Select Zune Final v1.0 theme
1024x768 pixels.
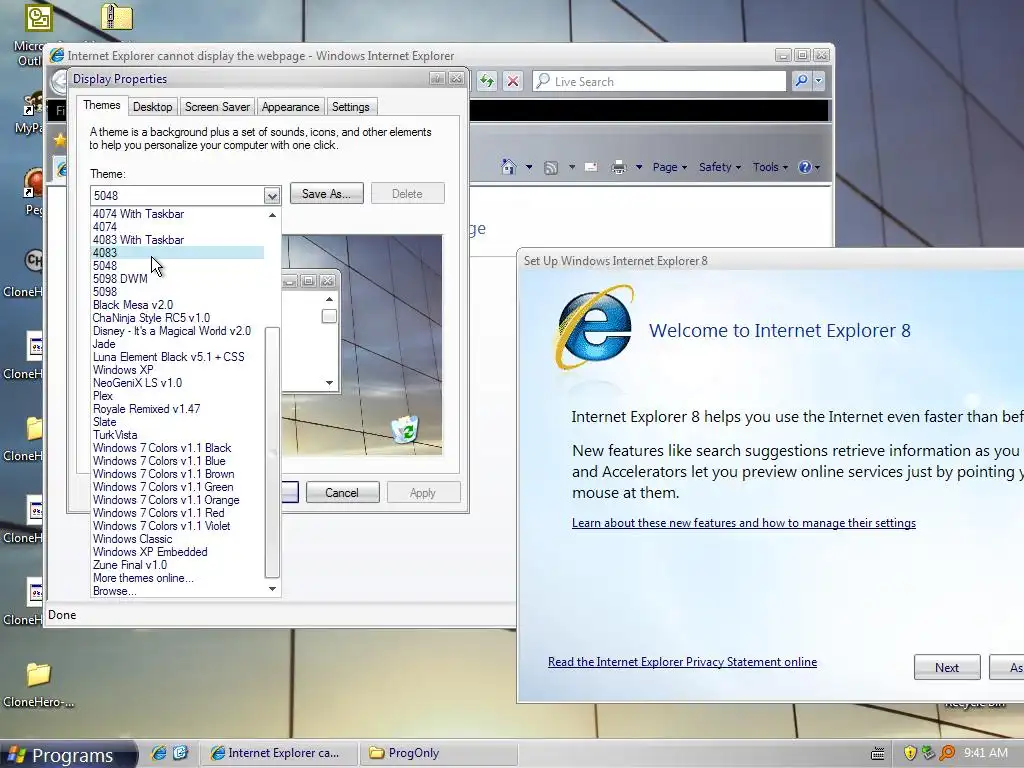(178, 565)
